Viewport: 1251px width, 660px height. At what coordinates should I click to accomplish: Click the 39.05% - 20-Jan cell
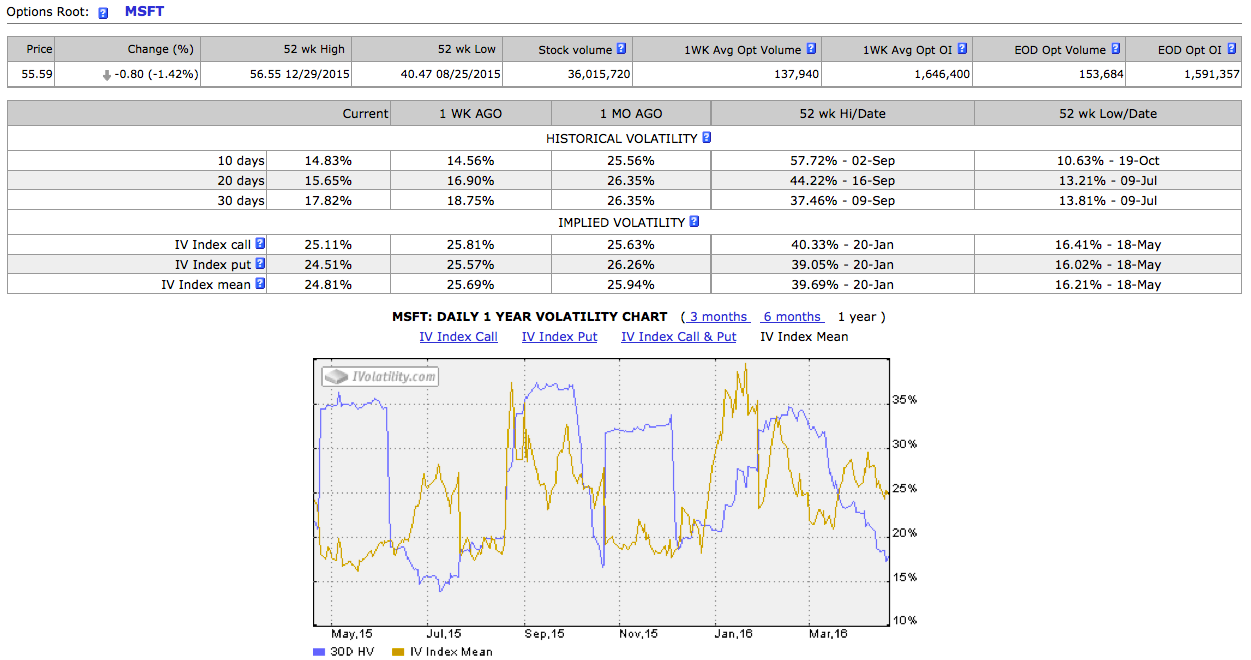coord(843,264)
